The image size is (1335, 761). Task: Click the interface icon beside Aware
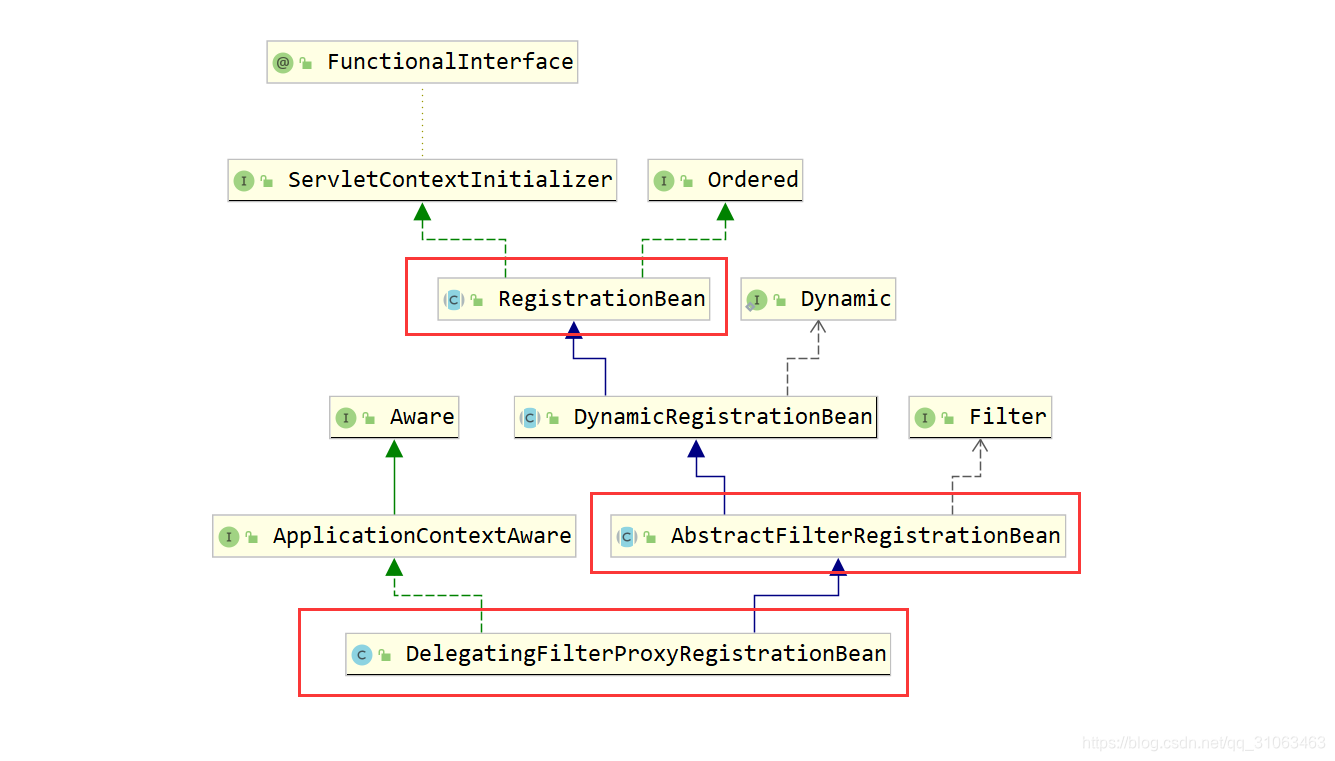(346, 417)
